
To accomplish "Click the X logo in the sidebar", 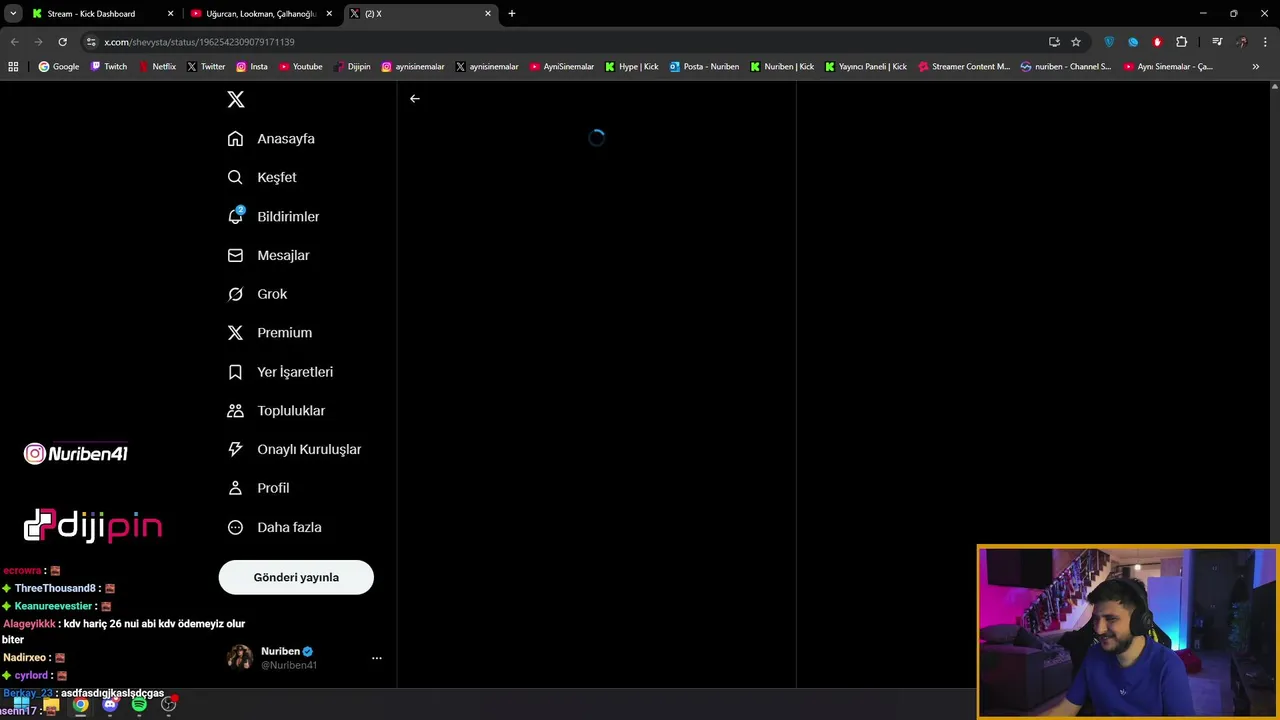I will pyautogui.click(x=236, y=99).
